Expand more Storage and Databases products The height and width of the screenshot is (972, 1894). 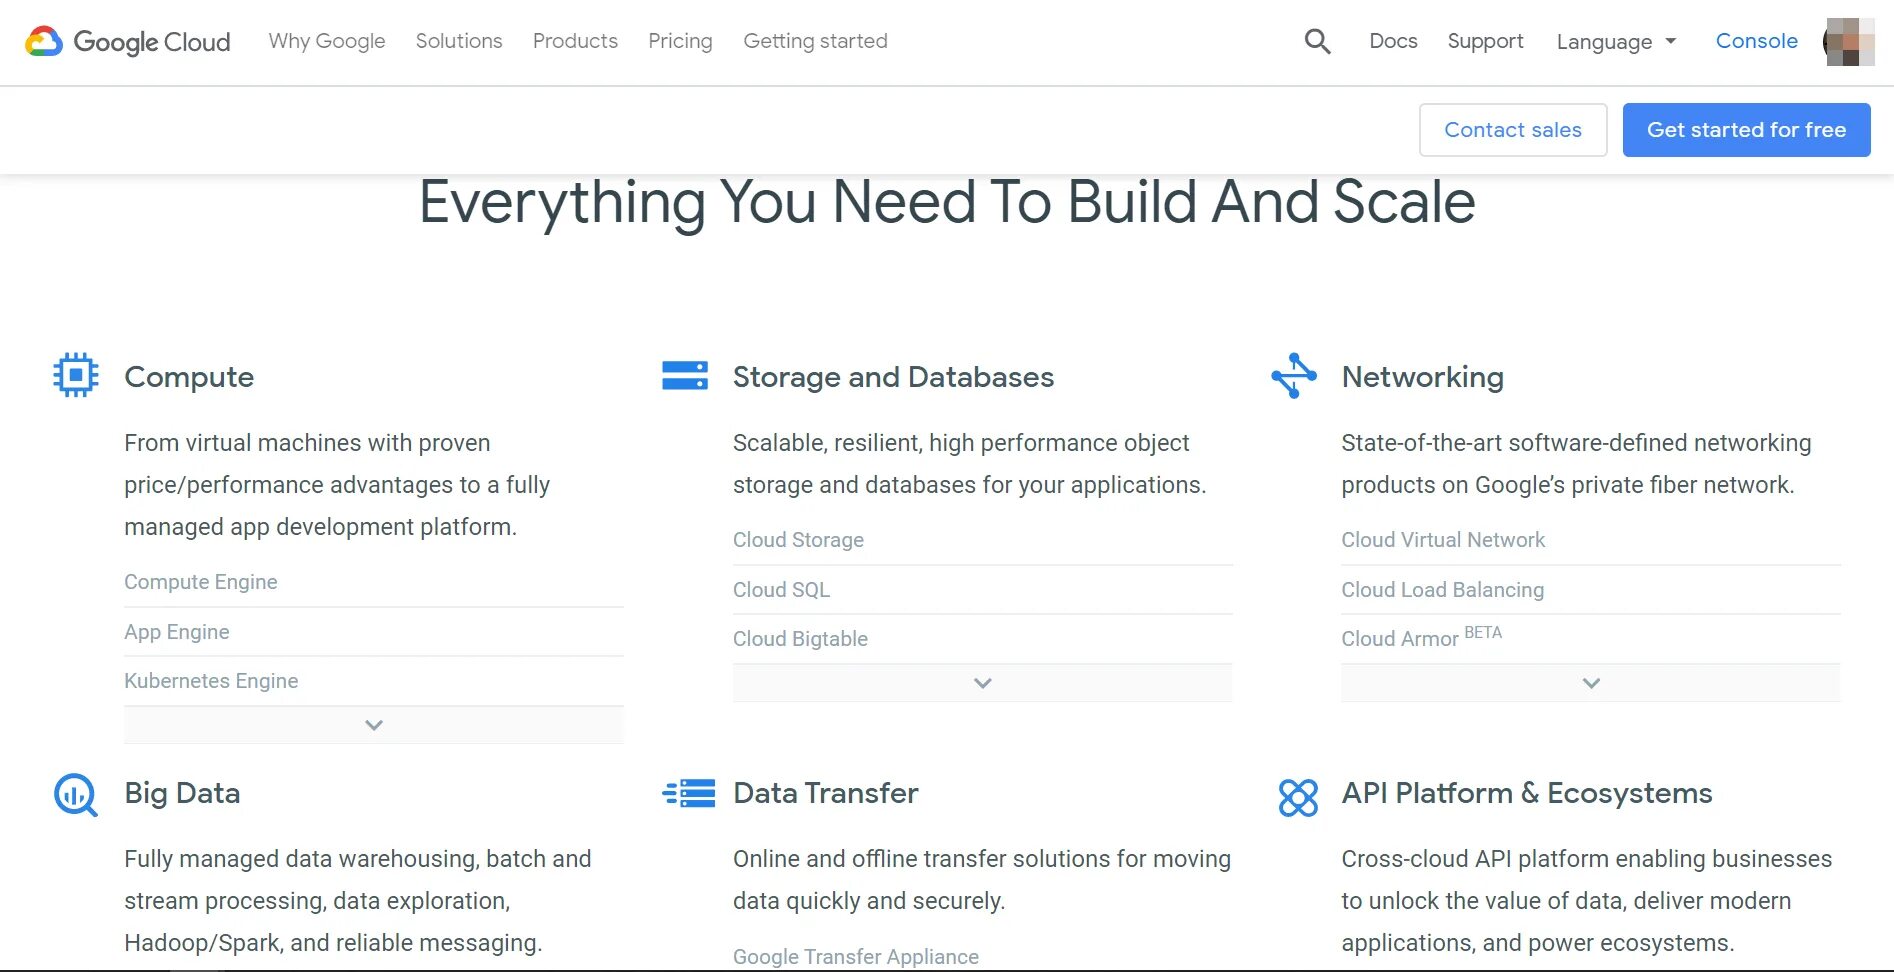coord(982,683)
